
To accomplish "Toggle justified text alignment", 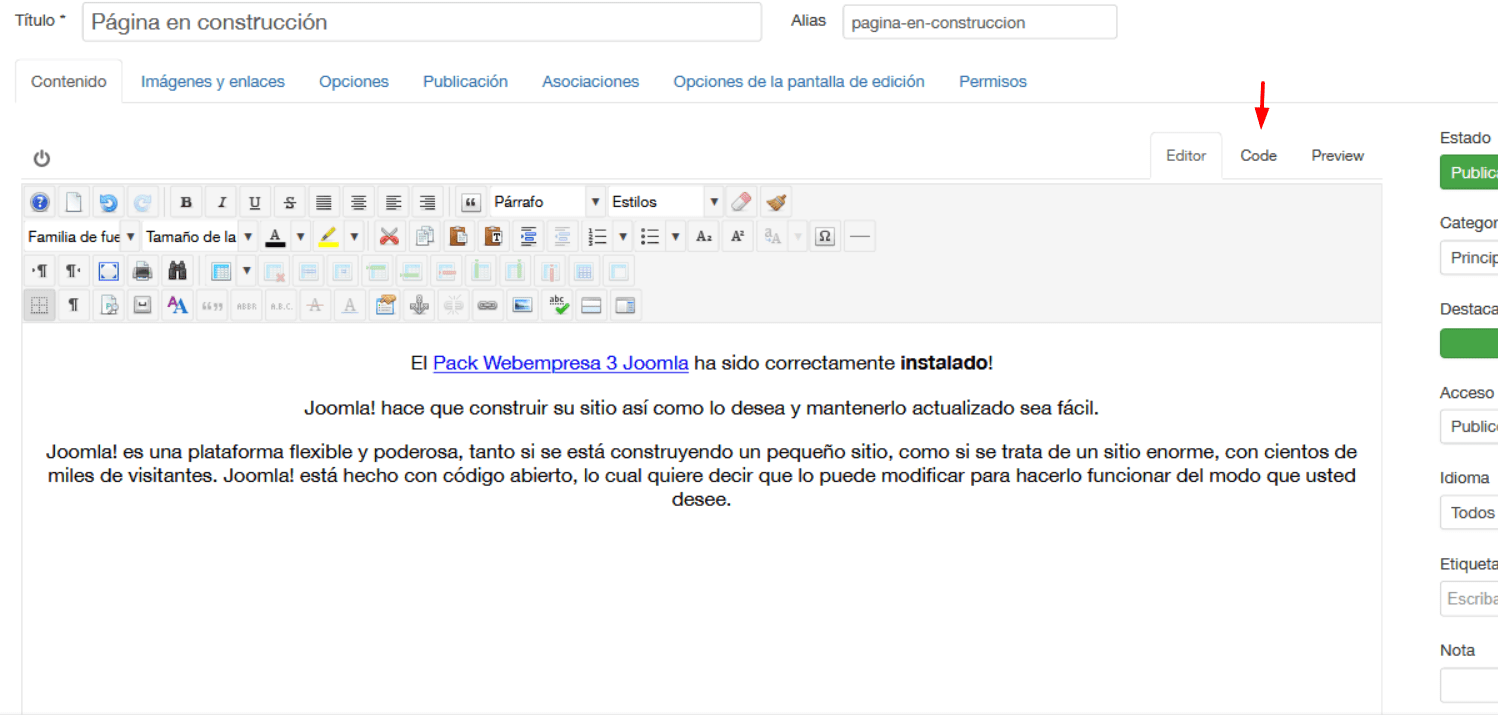I will tap(324, 202).
